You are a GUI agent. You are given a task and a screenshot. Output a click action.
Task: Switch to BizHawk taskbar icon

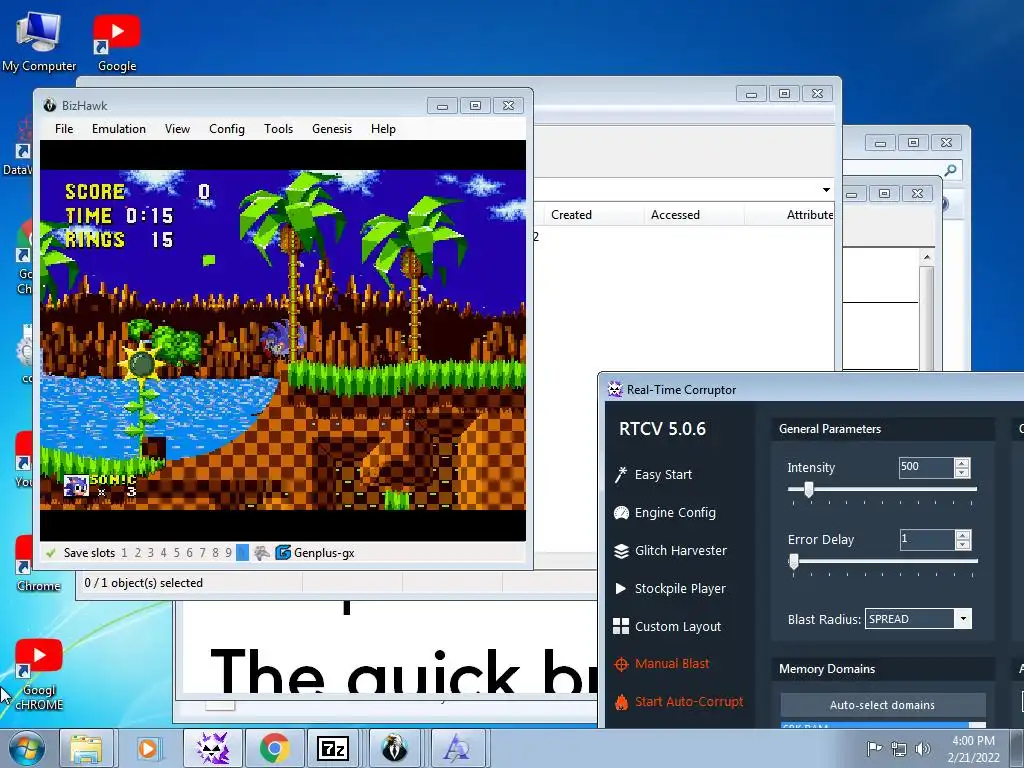395,748
